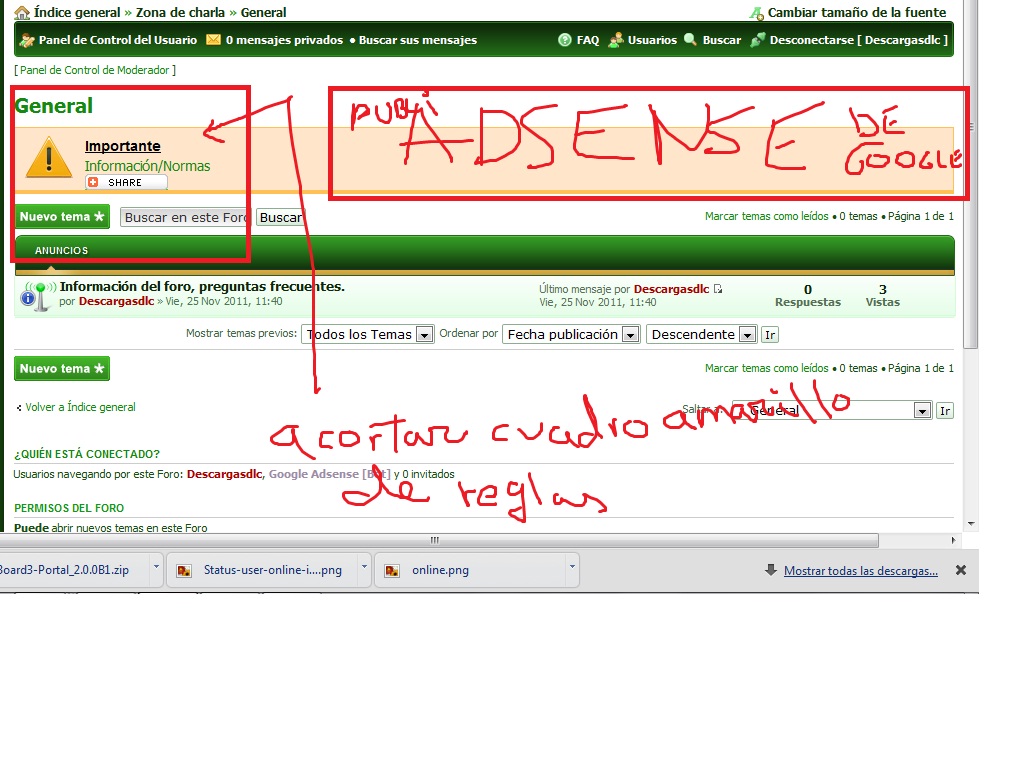Open Descargasdlc in the online users list
The height and width of the screenshot is (768, 1024).
click(224, 474)
